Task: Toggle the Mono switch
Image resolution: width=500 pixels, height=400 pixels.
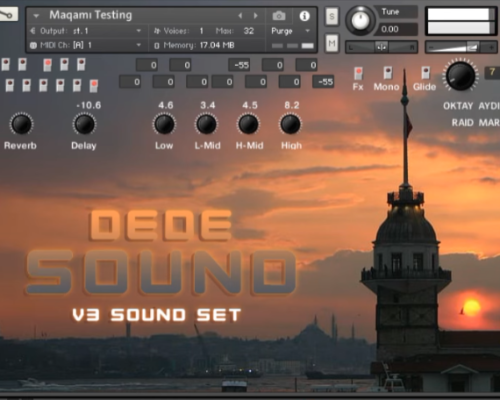Action: 387,73
